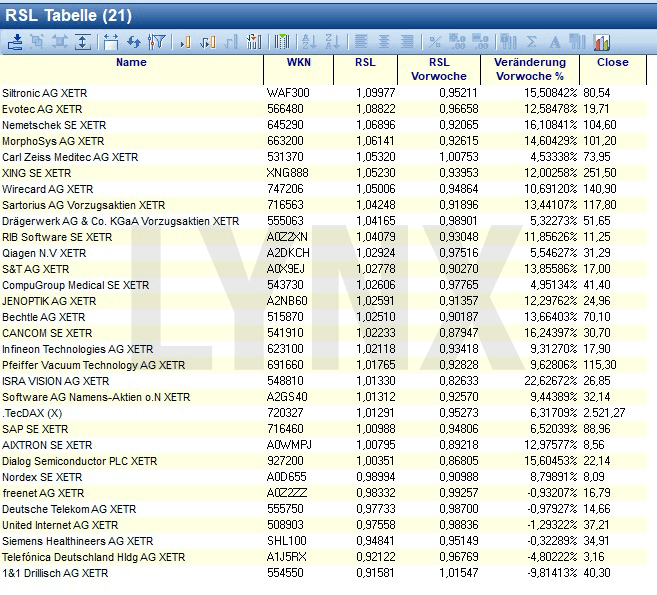Sort descending with the Z-A icon
657x595 pixels.
(333, 42)
